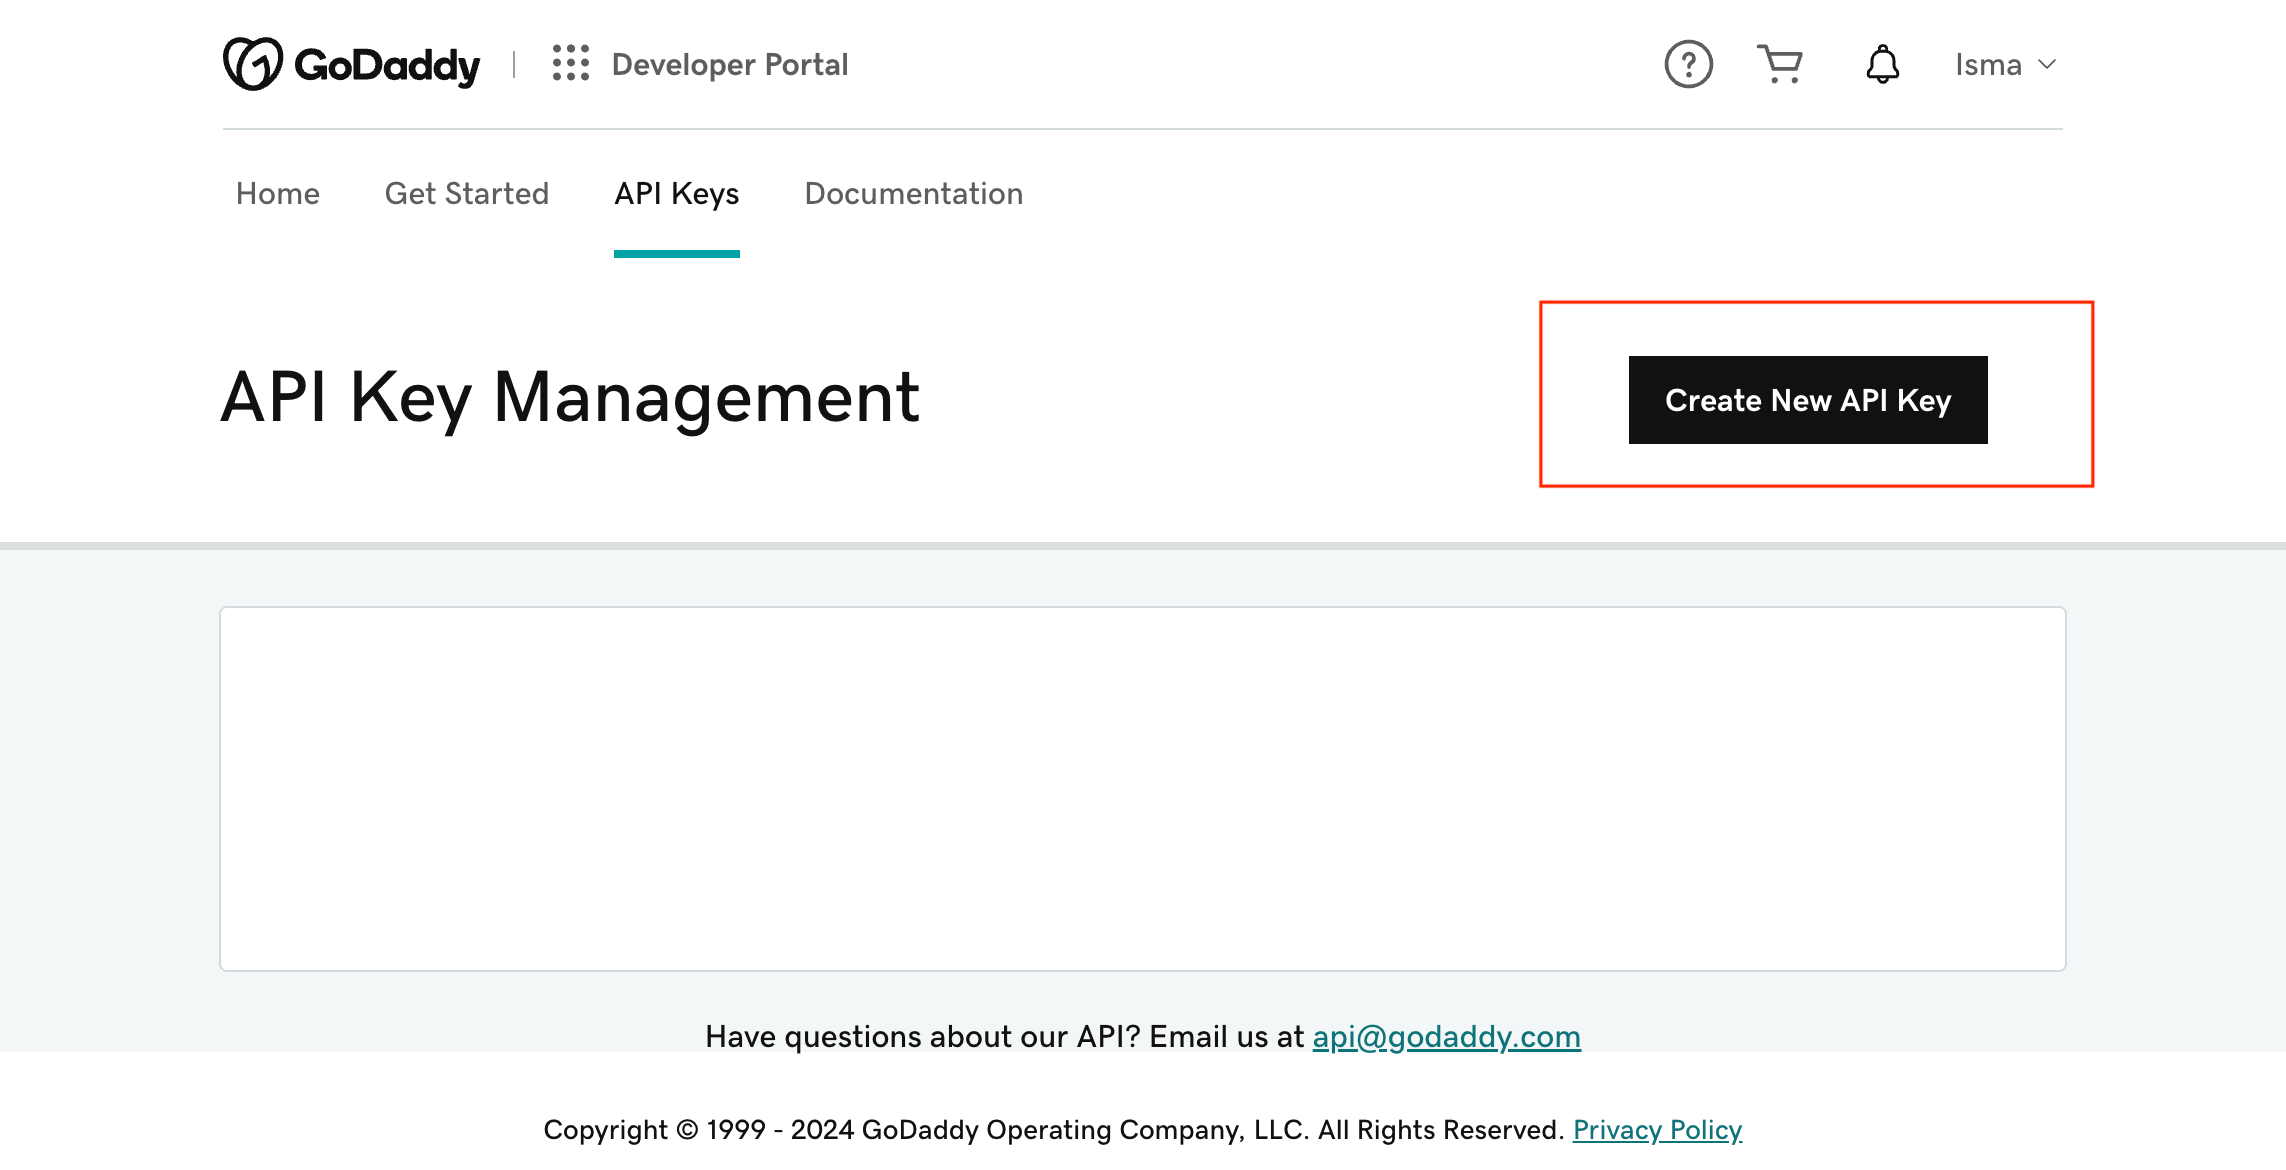Screen dimensions: 2286x1170
Task: Click Create New API Key button
Action: click(1808, 400)
